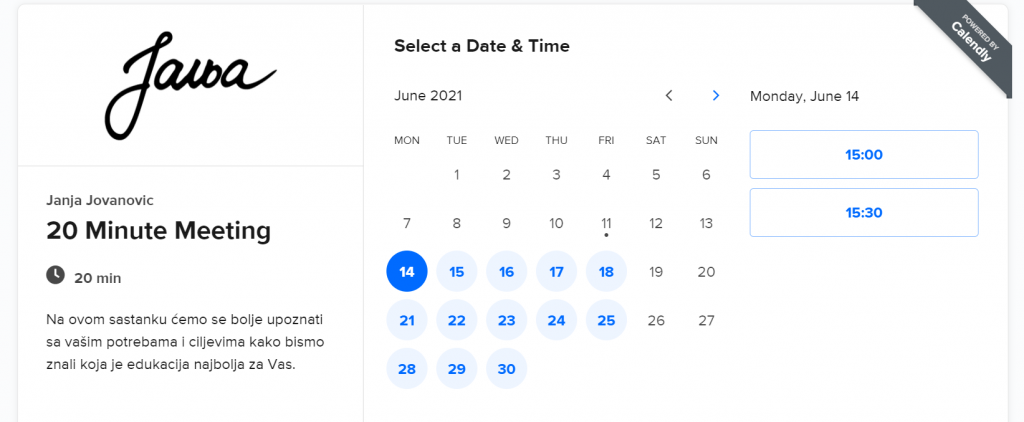Pick June 14 on the calendar
This screenshot has height=422, width=1024.
click(407, 272)
